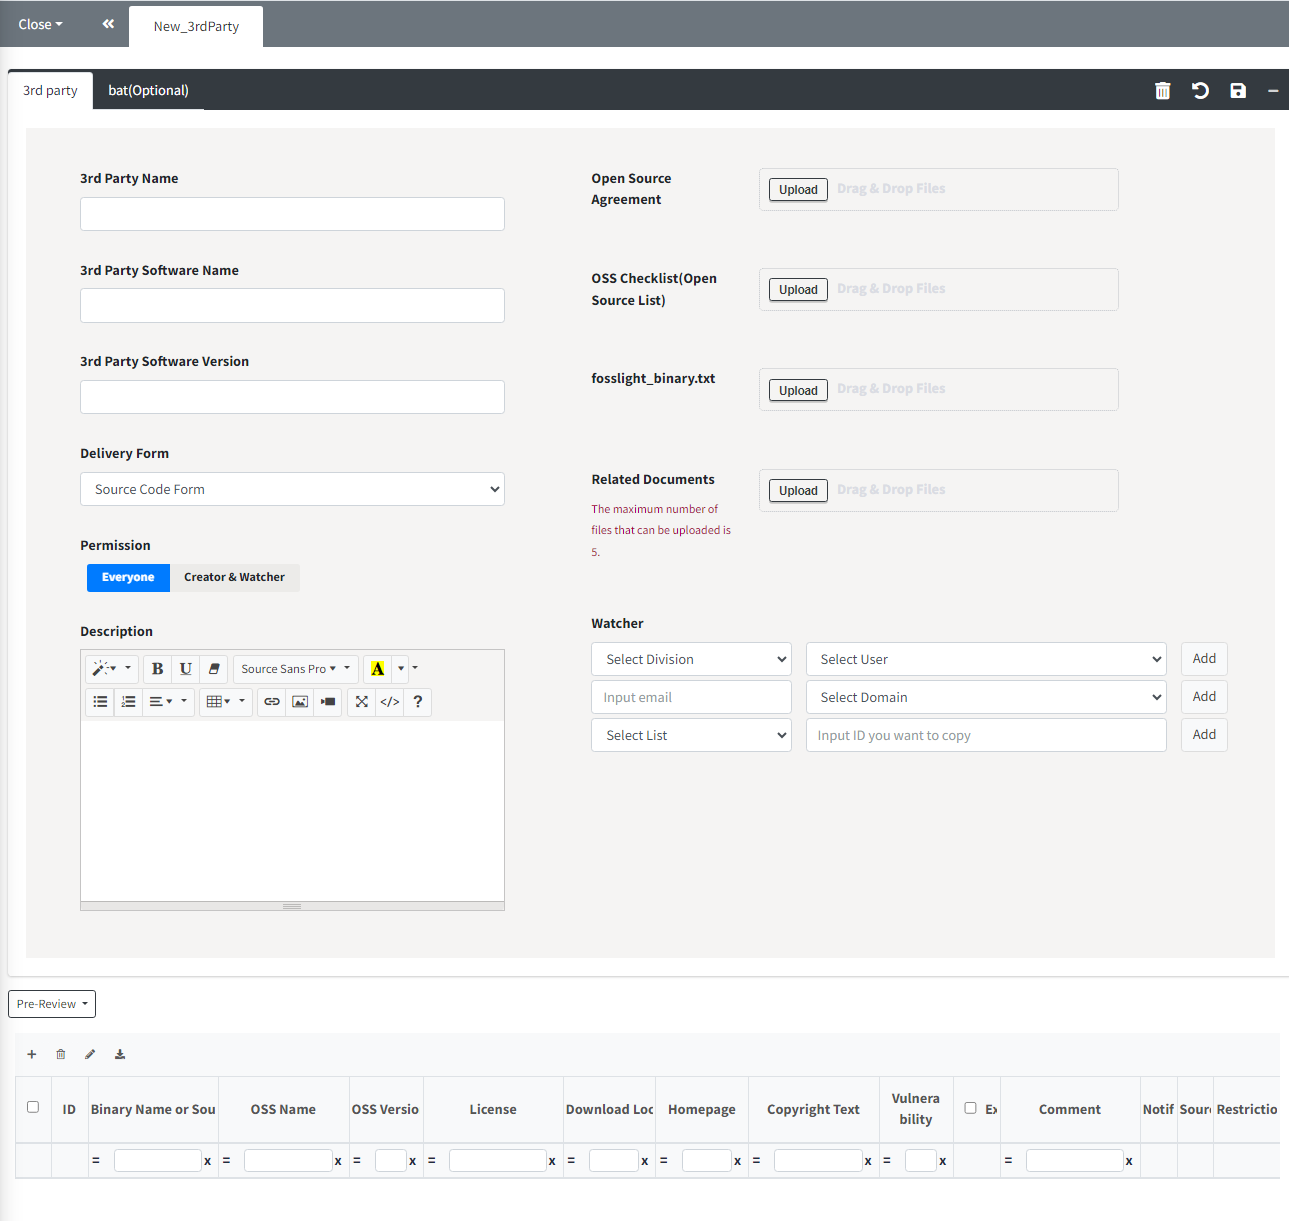Image resolution: width=1289 pixels, height=1221 pixels.
Task: Open the table insert dropdown
Action: pyautogui.click(x=225, y=702)
